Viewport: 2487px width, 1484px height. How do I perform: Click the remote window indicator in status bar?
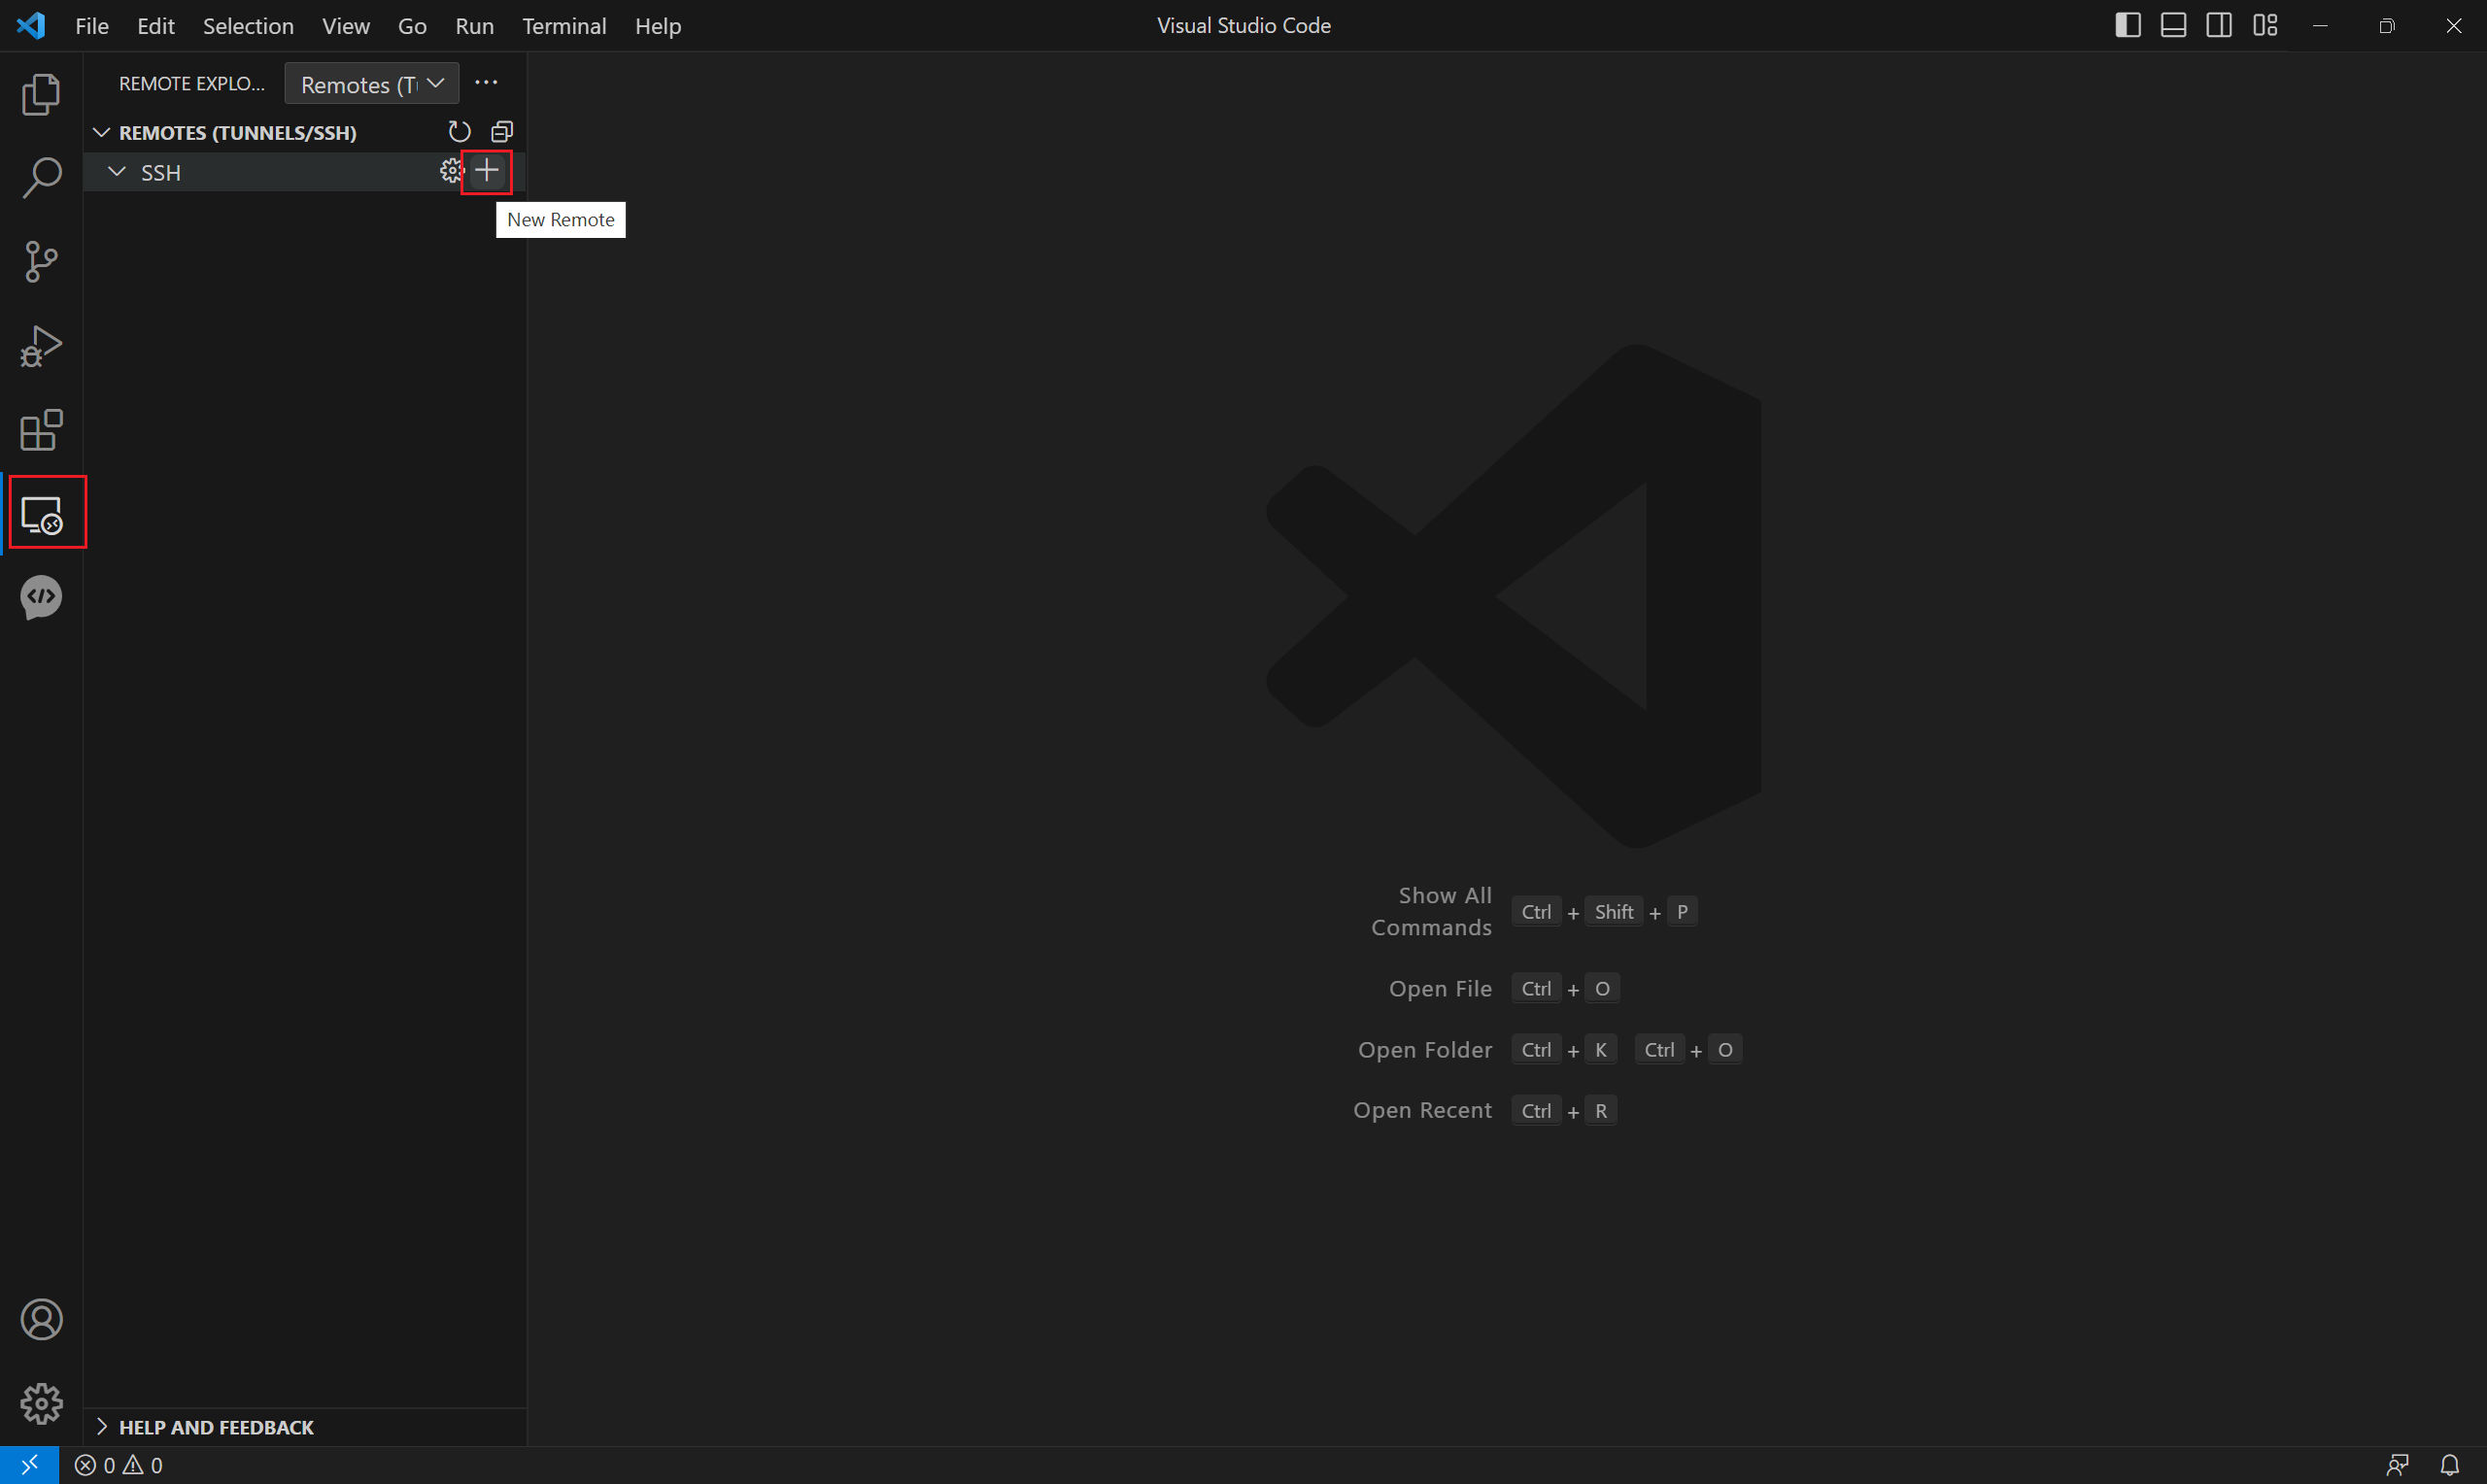pyautogui.click(x=29, y=1465)
